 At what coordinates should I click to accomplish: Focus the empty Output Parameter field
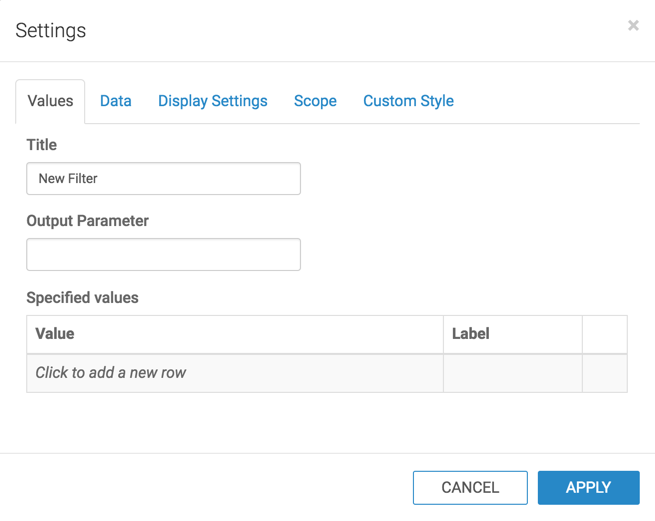pyautogui.click(x=163, y=254)
